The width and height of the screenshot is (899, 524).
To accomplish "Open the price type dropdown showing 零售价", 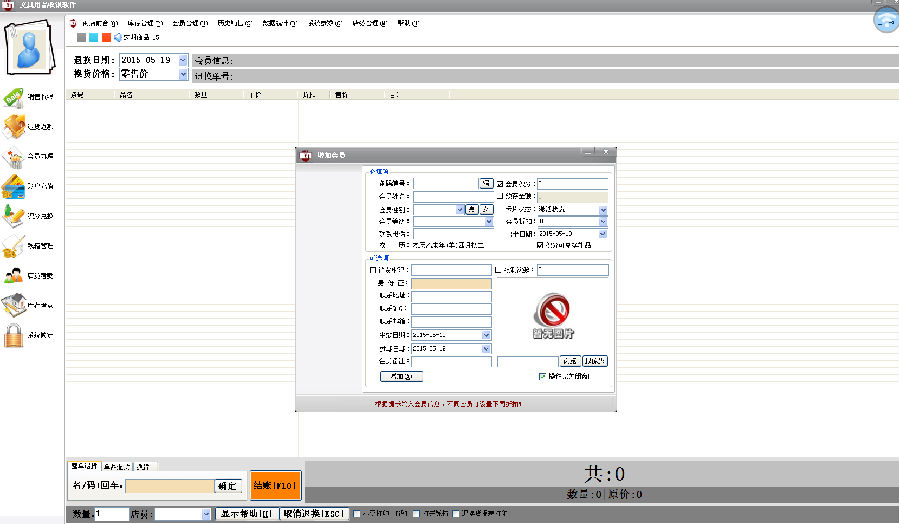I will 182,73.
